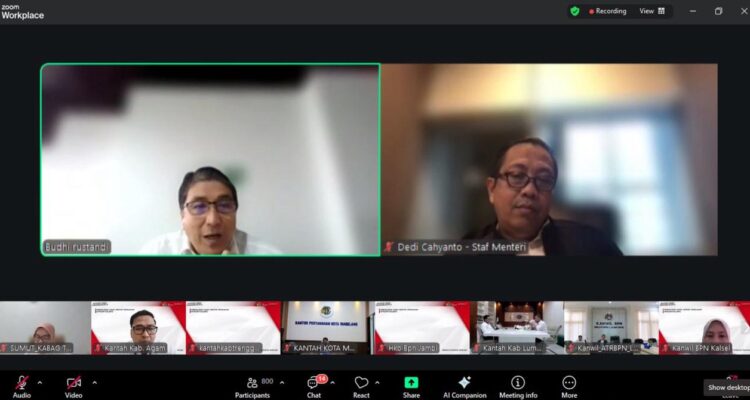Open Meeting info
Screen dimensions: 750x400
pos(517,384)
